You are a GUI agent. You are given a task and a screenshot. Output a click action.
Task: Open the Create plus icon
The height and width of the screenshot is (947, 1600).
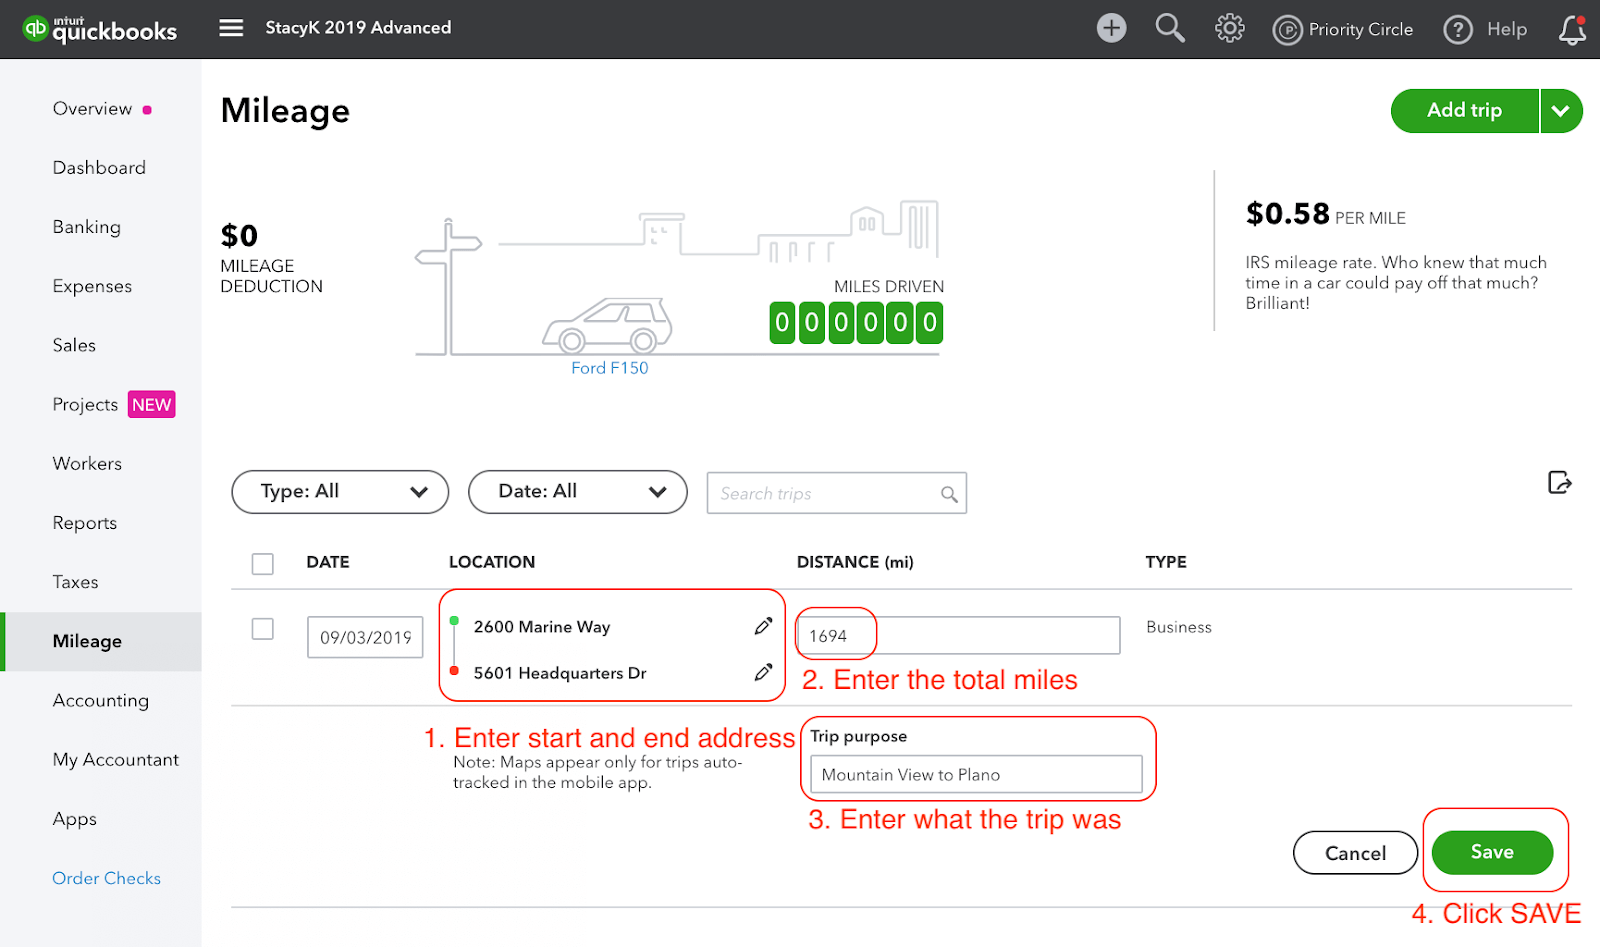tap(1111, 28)
